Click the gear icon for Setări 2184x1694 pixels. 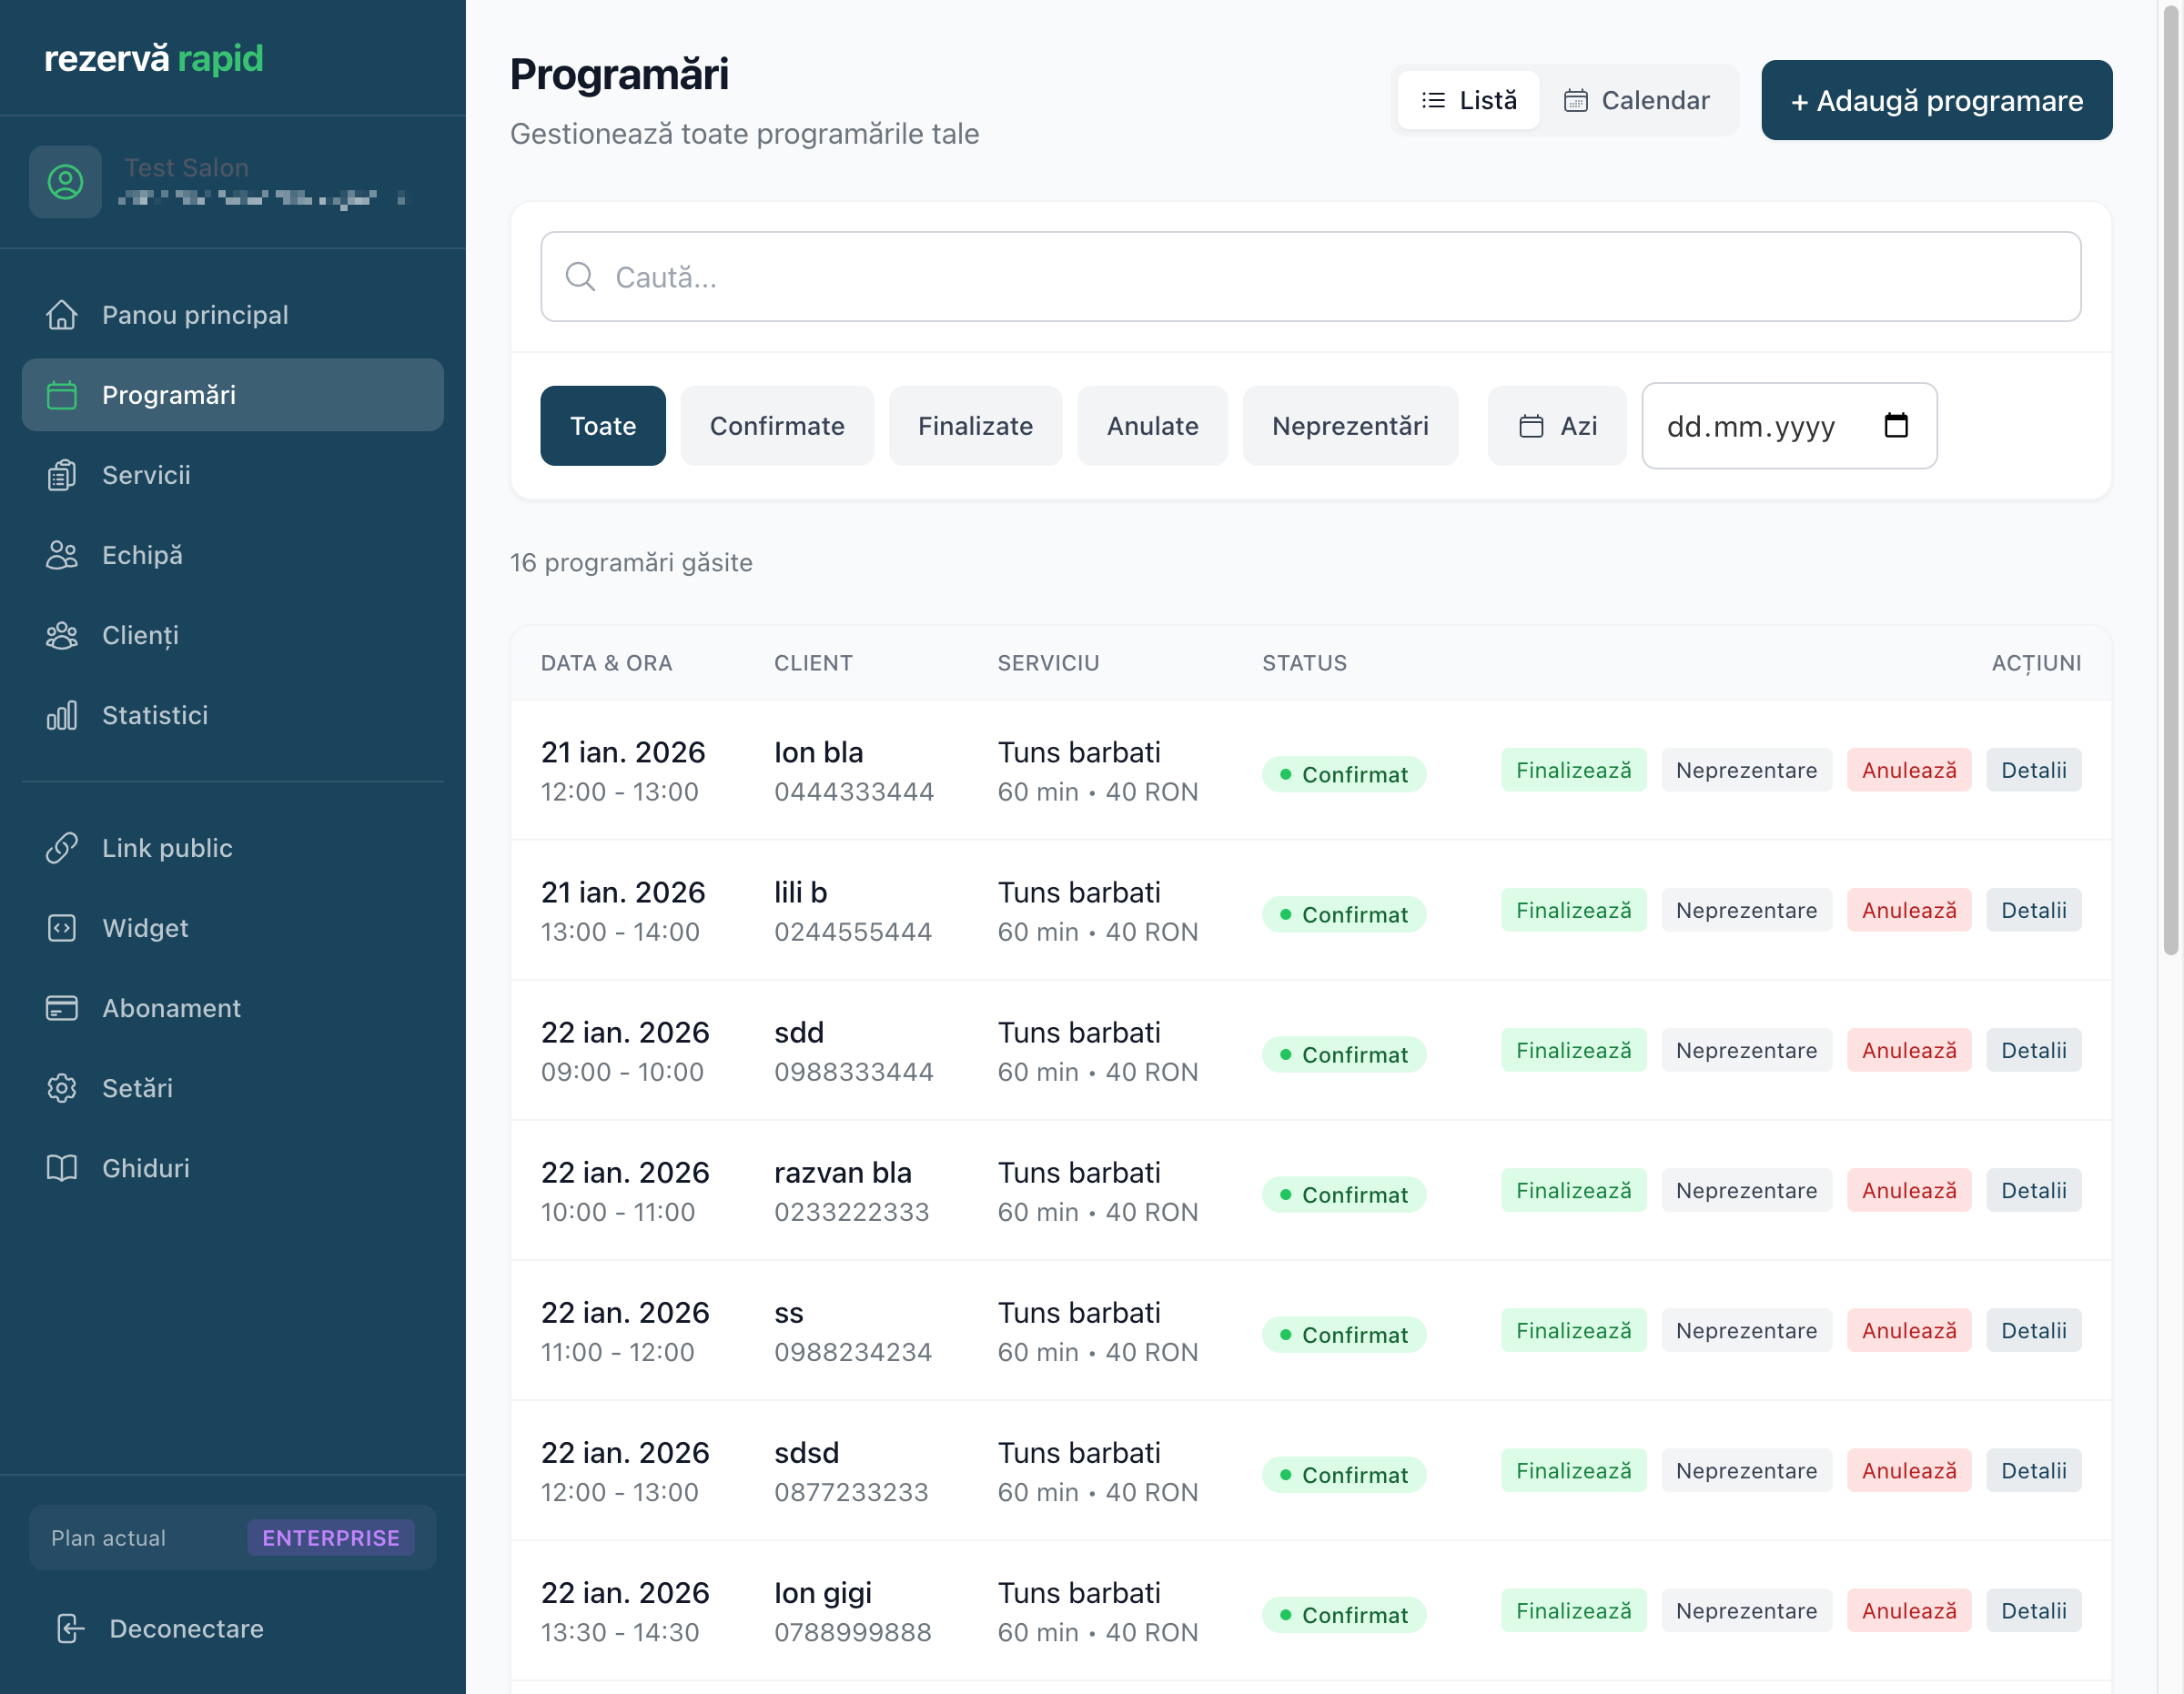pos(62,1088)
